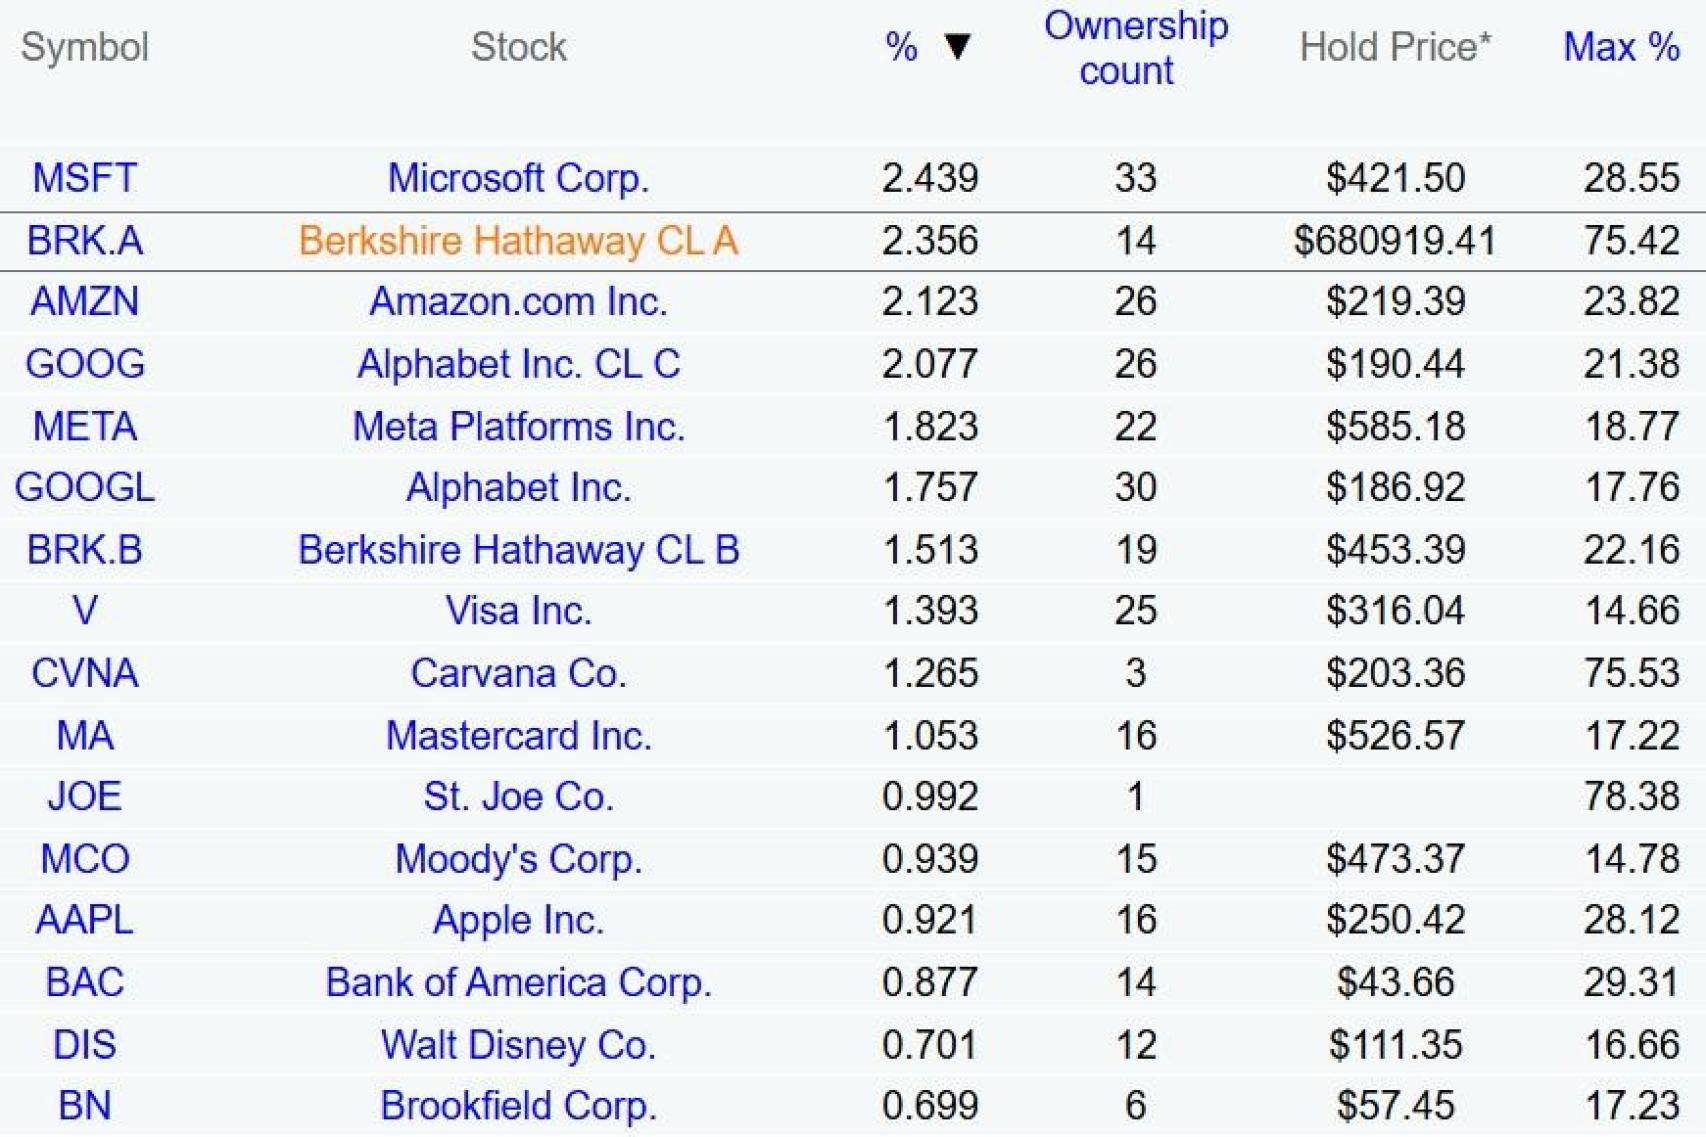Open Meta Platforms Inc. page
Screen dimensions: 1706x1137
pyautogui.click(x=518, y=427)
